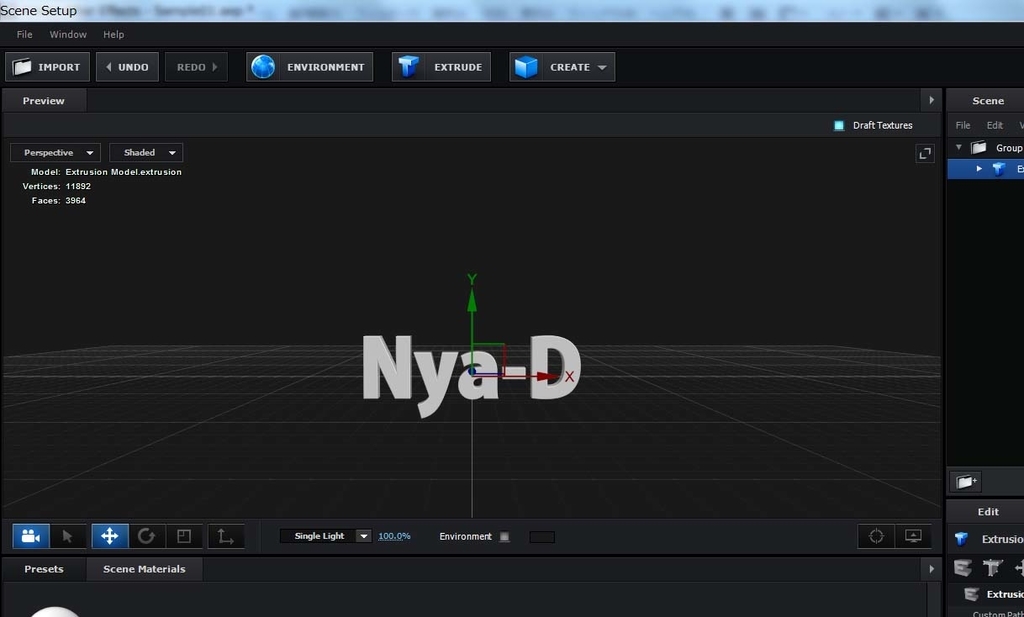
Task: Click the Import button
Action: click(48, 67)
